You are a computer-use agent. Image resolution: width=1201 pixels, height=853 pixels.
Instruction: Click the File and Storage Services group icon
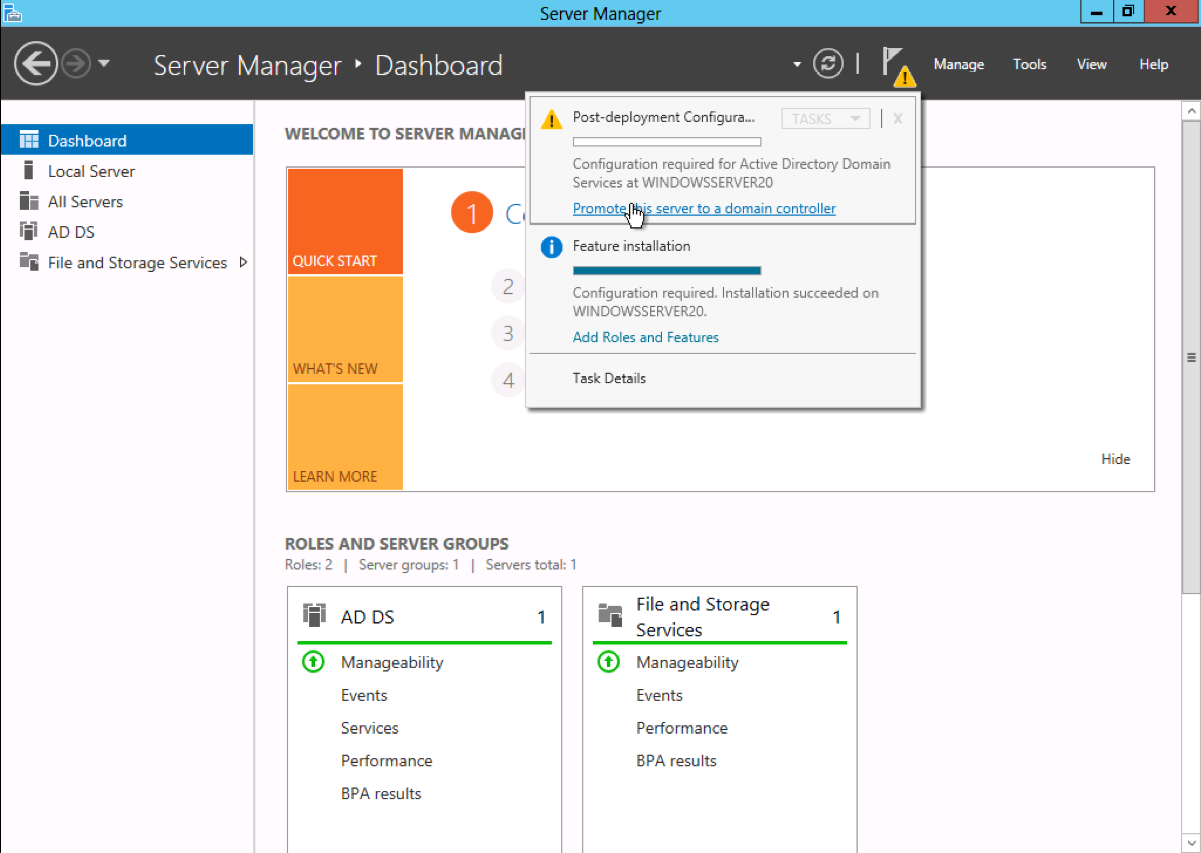pyautogui.click(x=611, y=614)
